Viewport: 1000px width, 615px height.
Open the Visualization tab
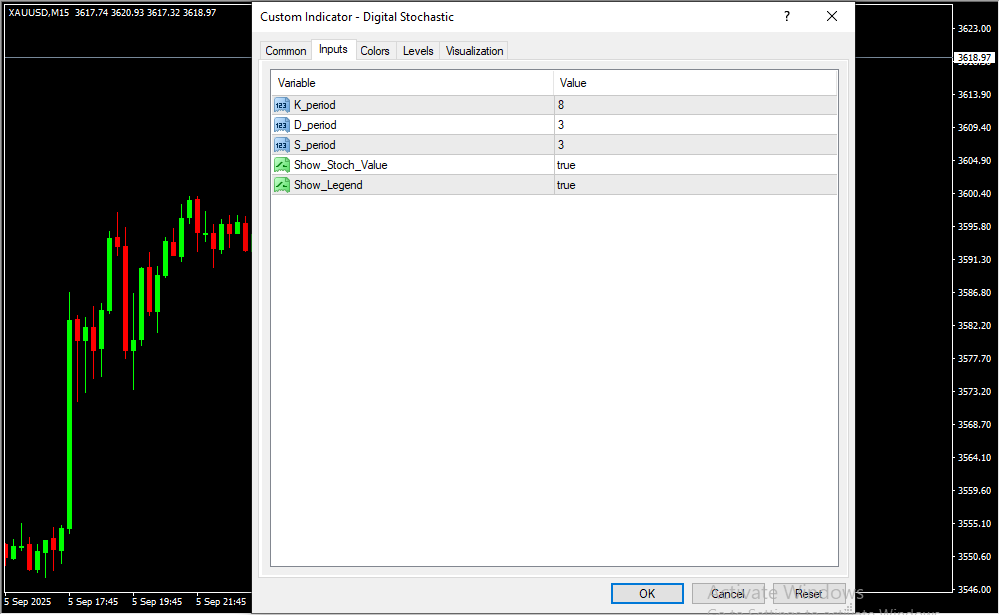[475, 51]
